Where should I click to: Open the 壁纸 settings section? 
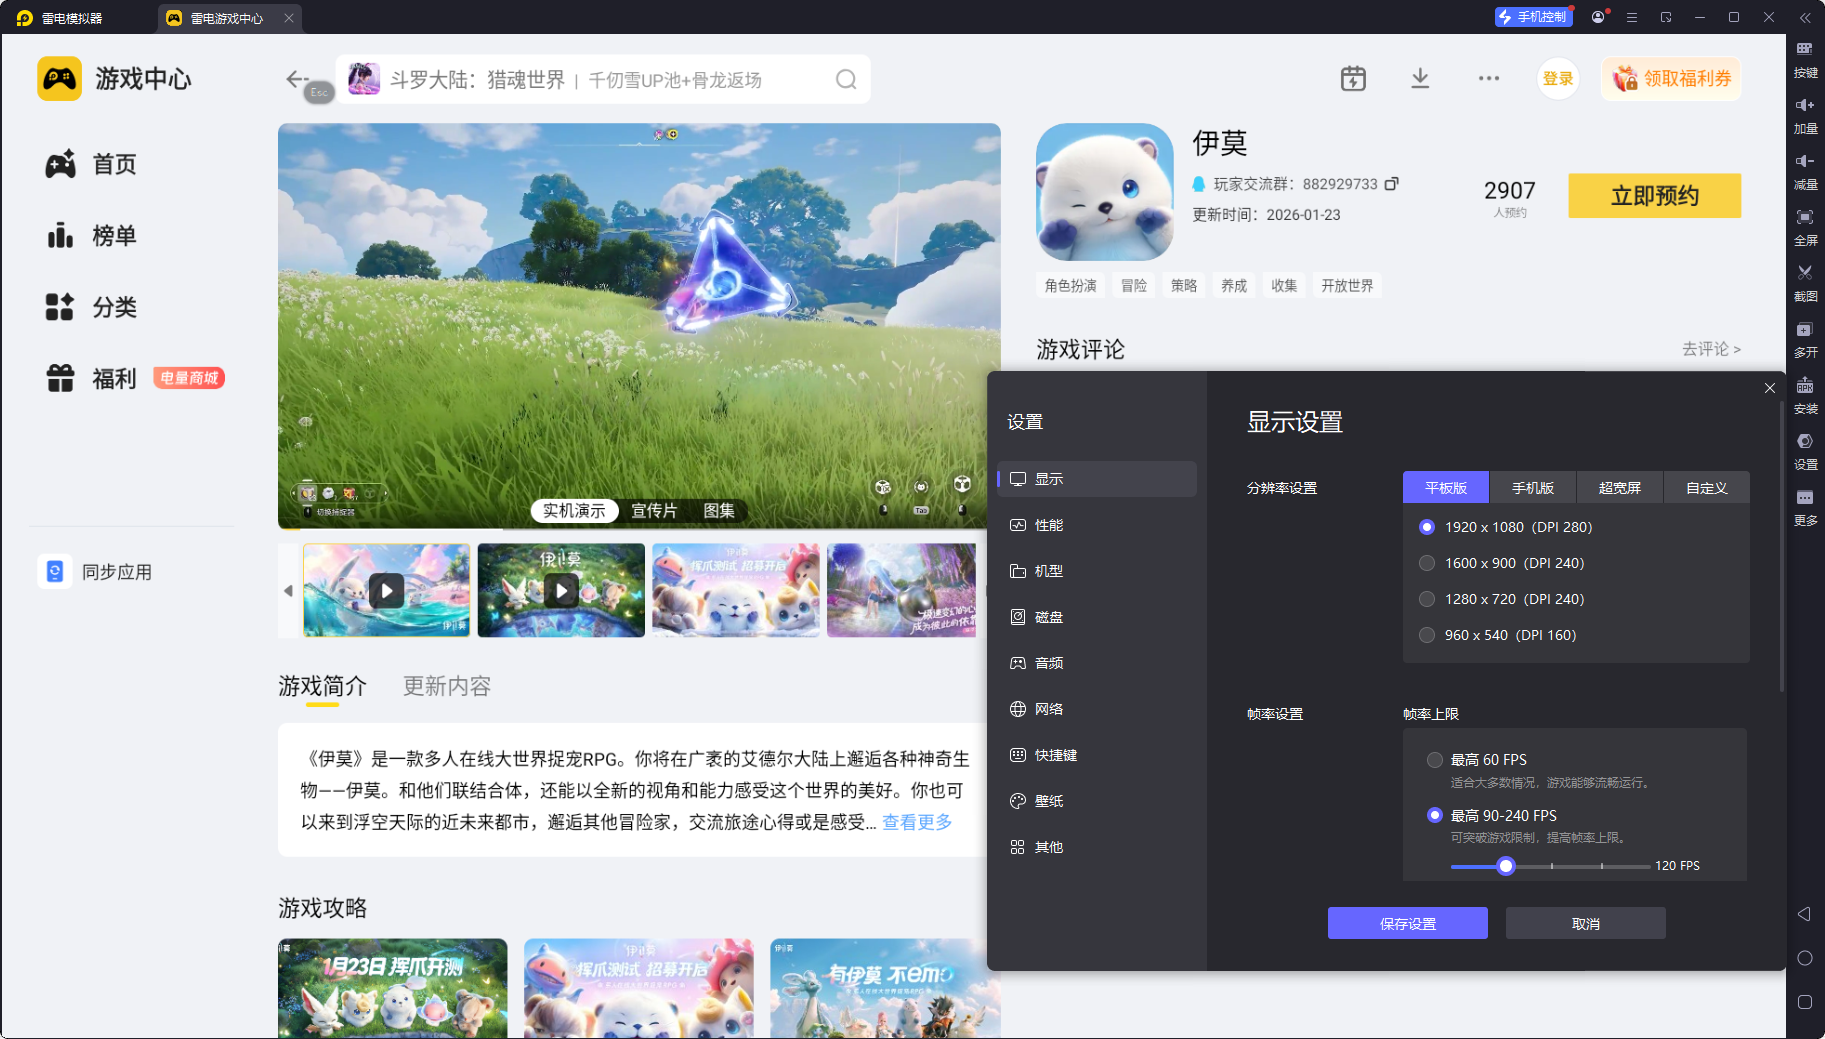pos(1097,801)
